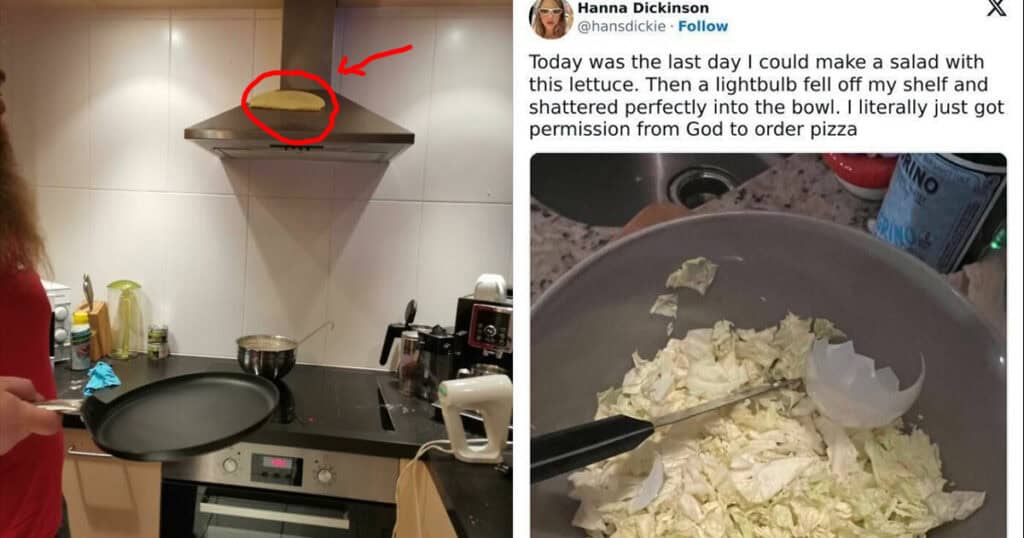The image size is (1024, 538).
Task: Click the white hand mixer on the counter
Action: (475, 419)
